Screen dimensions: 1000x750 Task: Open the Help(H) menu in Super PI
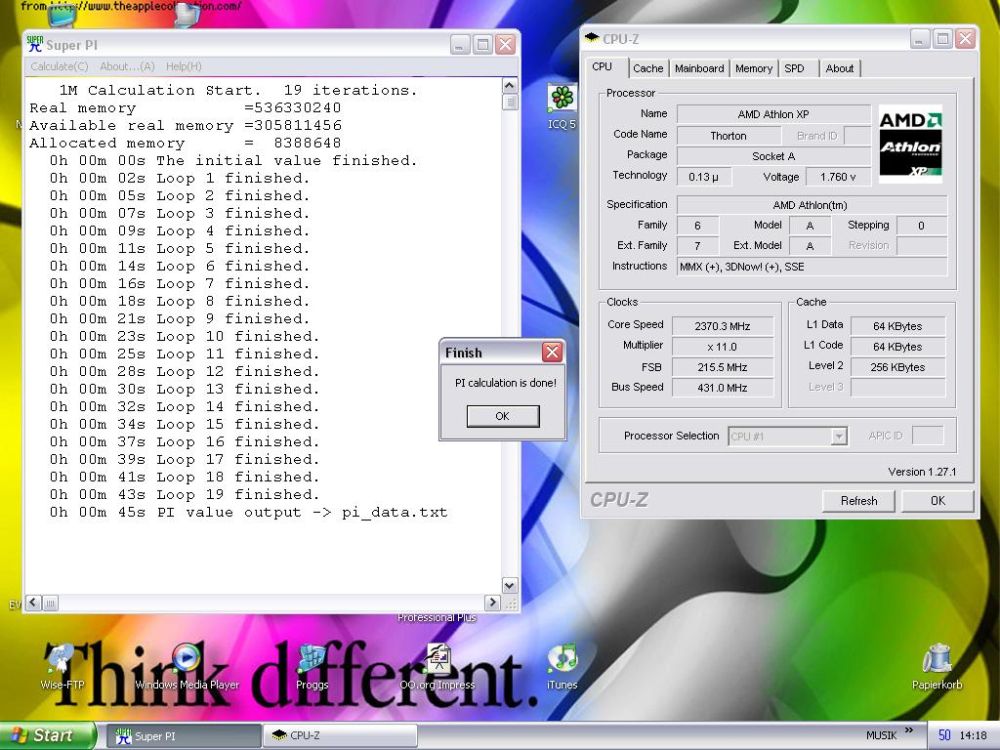tap(184, 66)
